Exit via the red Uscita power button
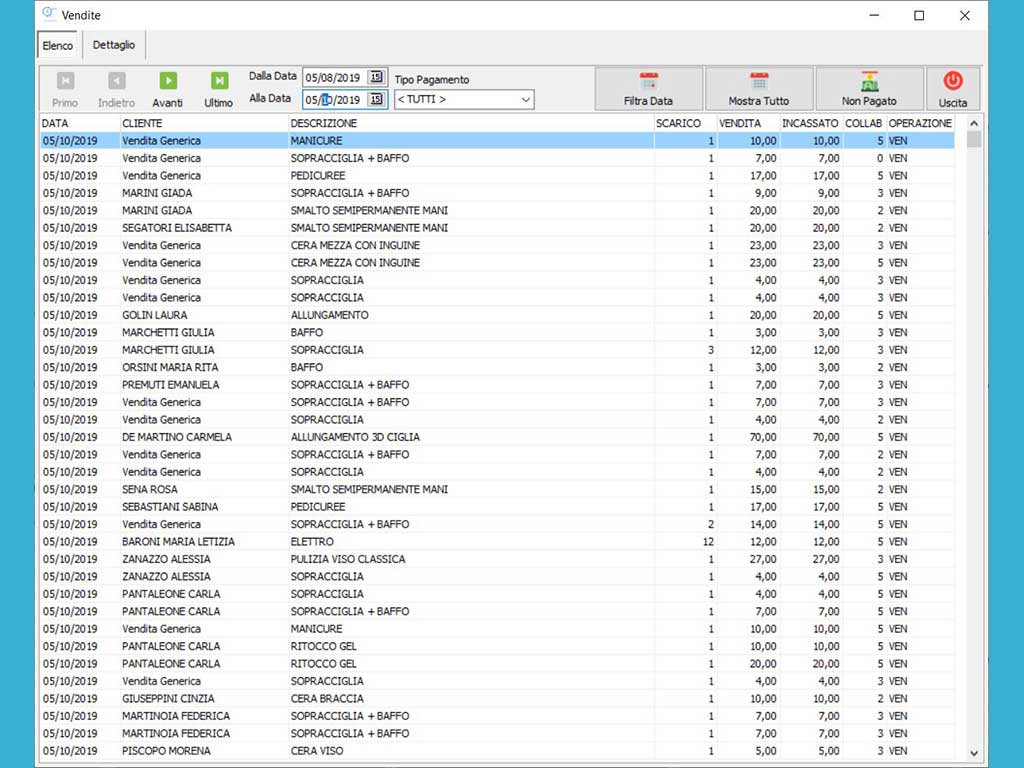The height and width of the screenshot is (768, 1024). (952, 89)
